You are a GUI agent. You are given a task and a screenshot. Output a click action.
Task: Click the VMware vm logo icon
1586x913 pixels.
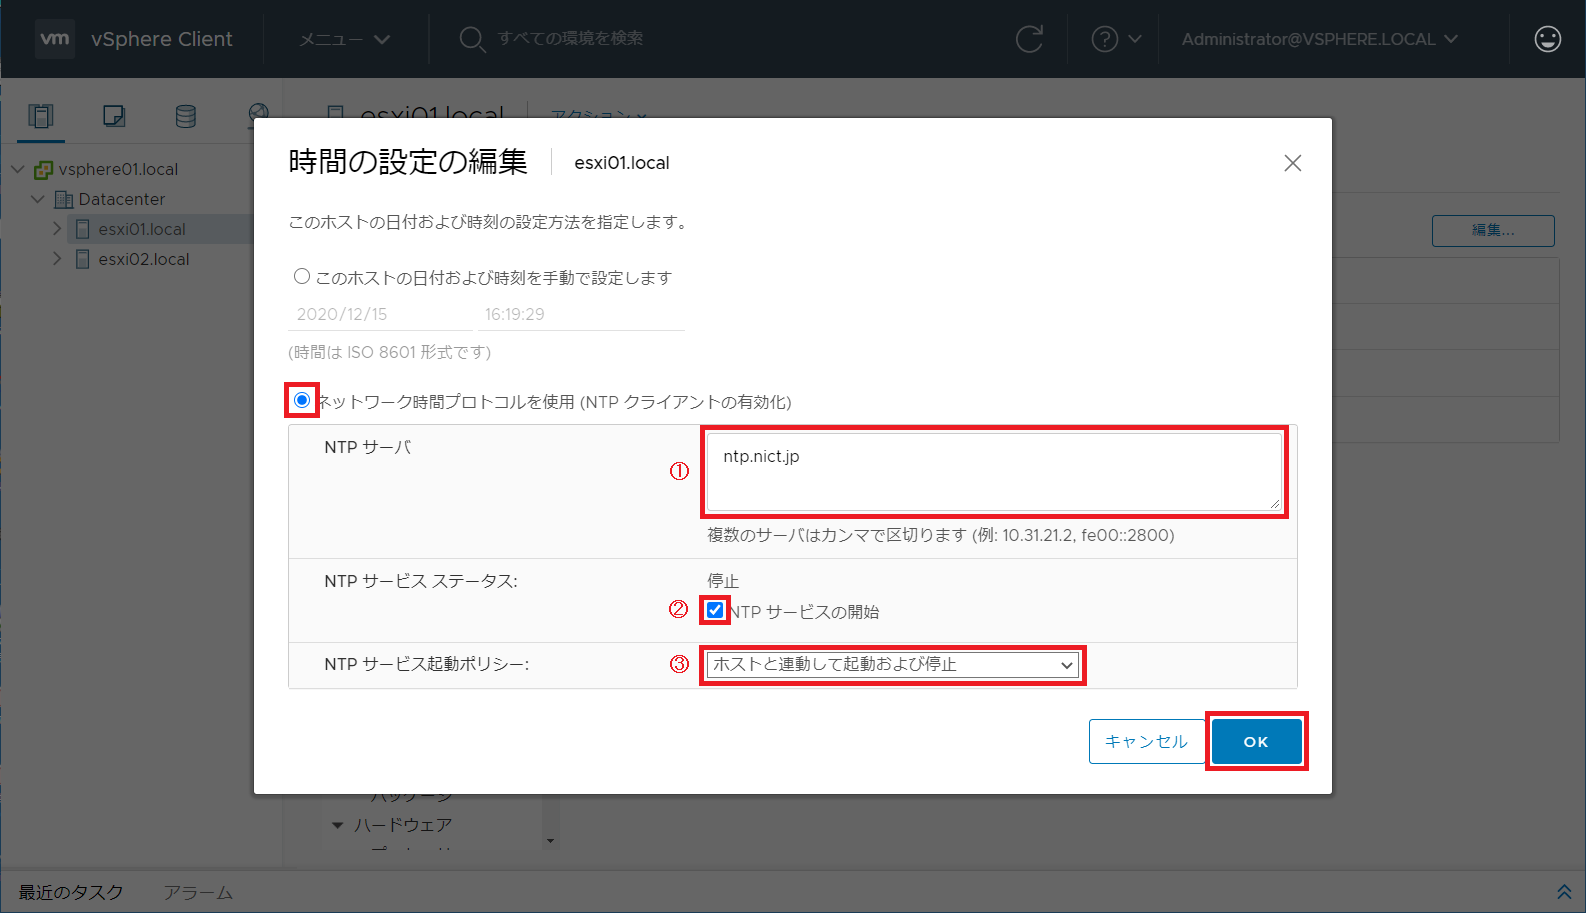55,39
